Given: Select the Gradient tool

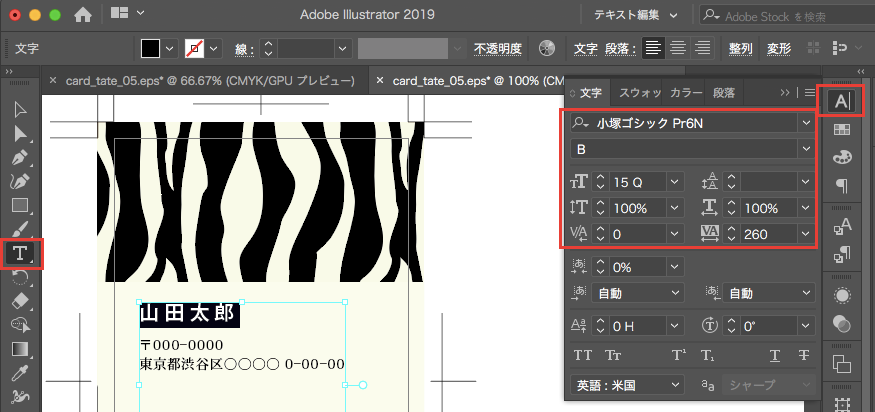Looking at the screenshot, I should [20, 349].
